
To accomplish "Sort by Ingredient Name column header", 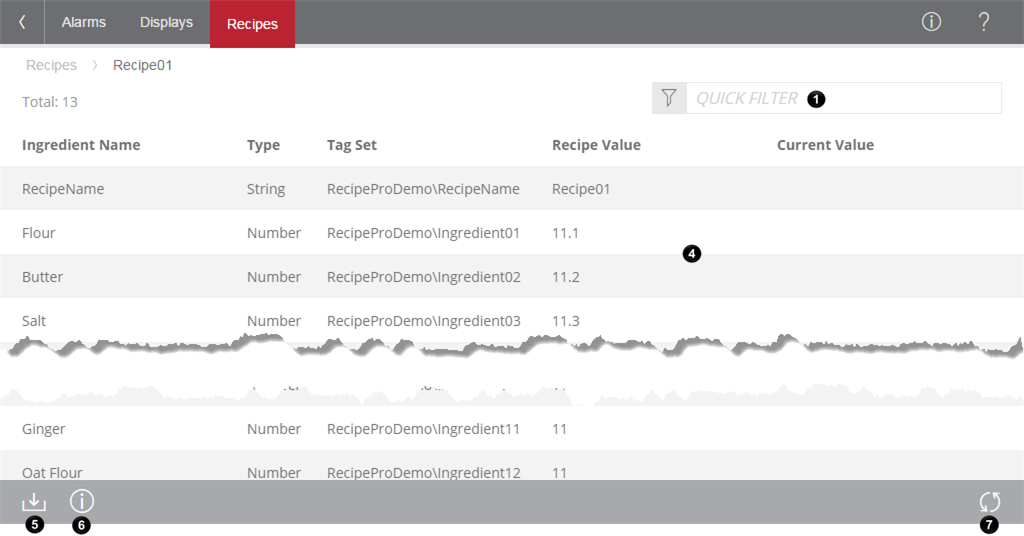I will [x=81, y=145].
